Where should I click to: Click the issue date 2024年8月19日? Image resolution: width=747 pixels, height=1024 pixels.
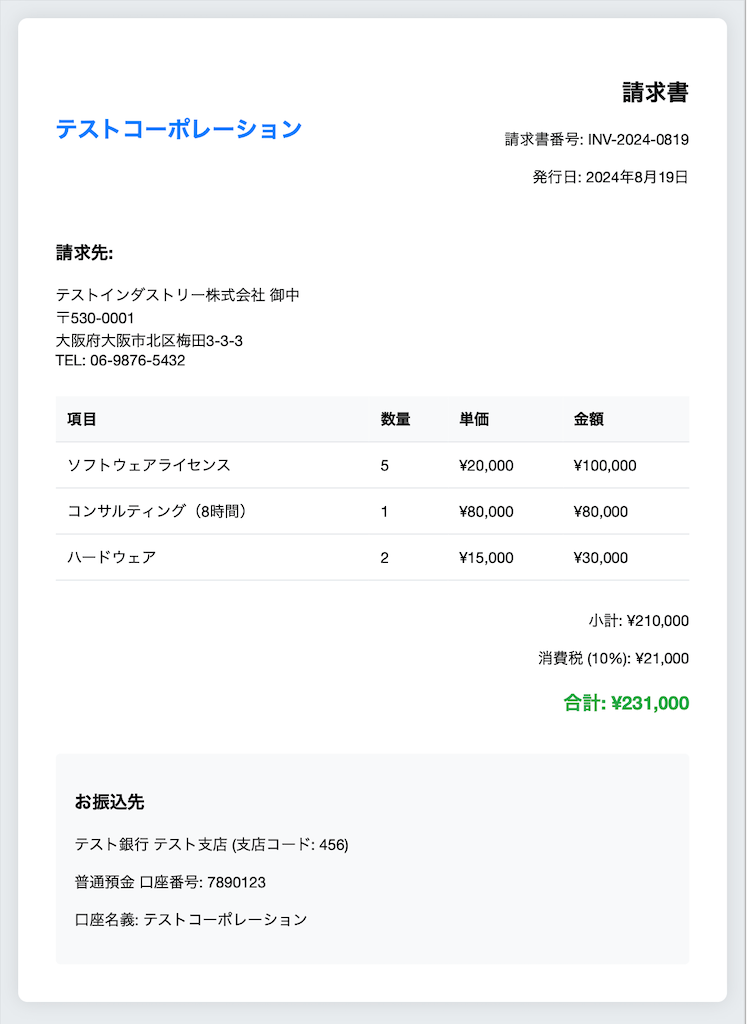[637, 177]
